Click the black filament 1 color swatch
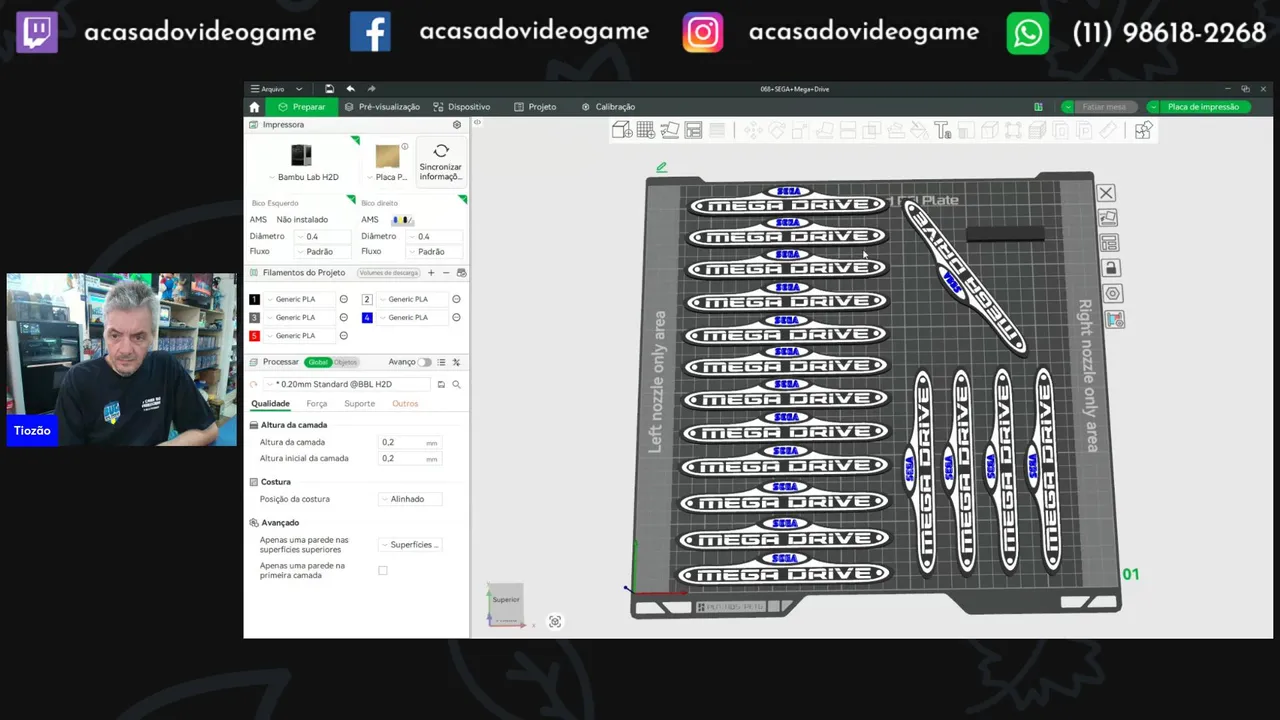 (x=254, y=299)
